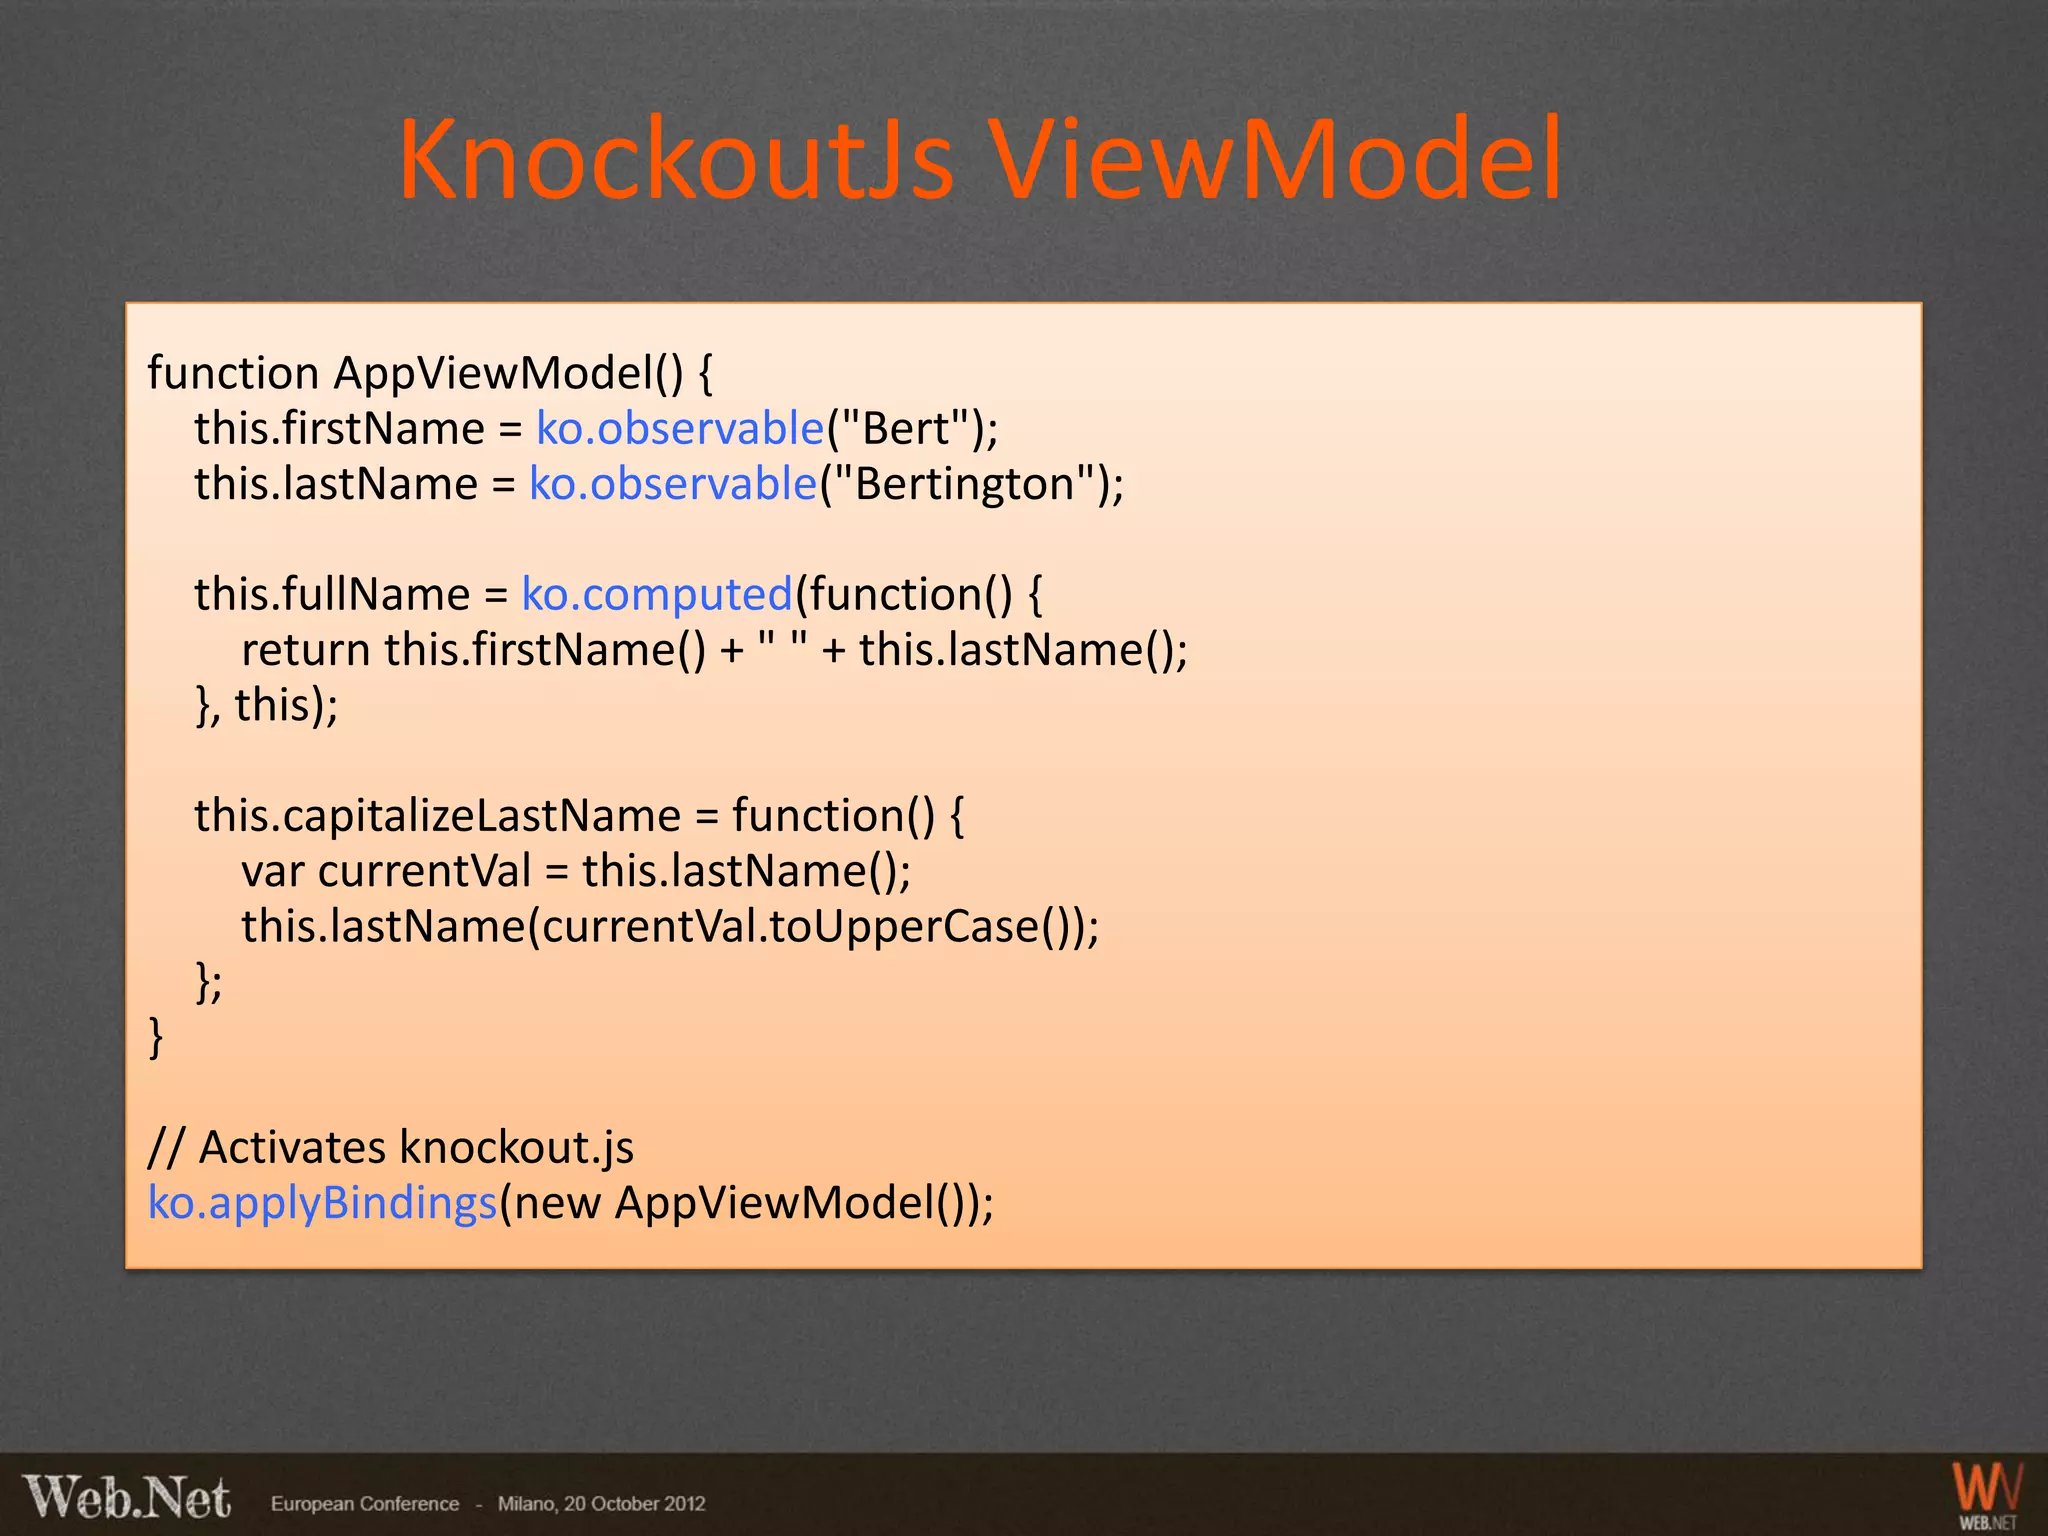Click the 'European Conference' footer text

(x=365, y=1504)
